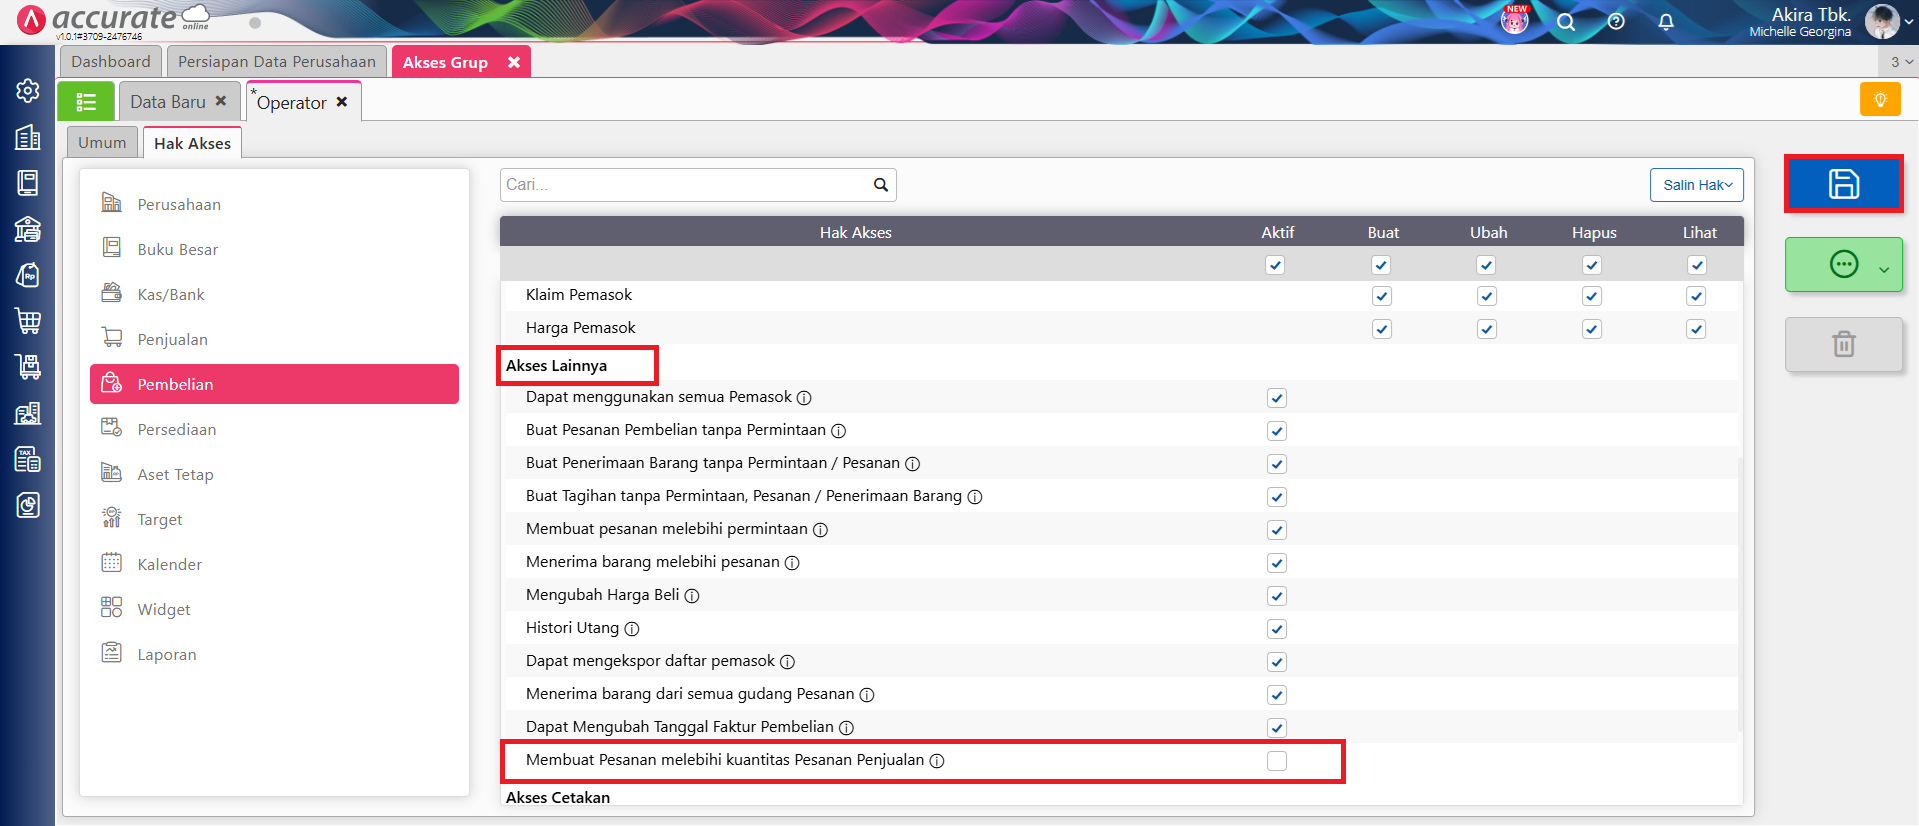Click the blue Save disk icon
This screenshot has width=1919, height=826.
tap(1843, 184)
